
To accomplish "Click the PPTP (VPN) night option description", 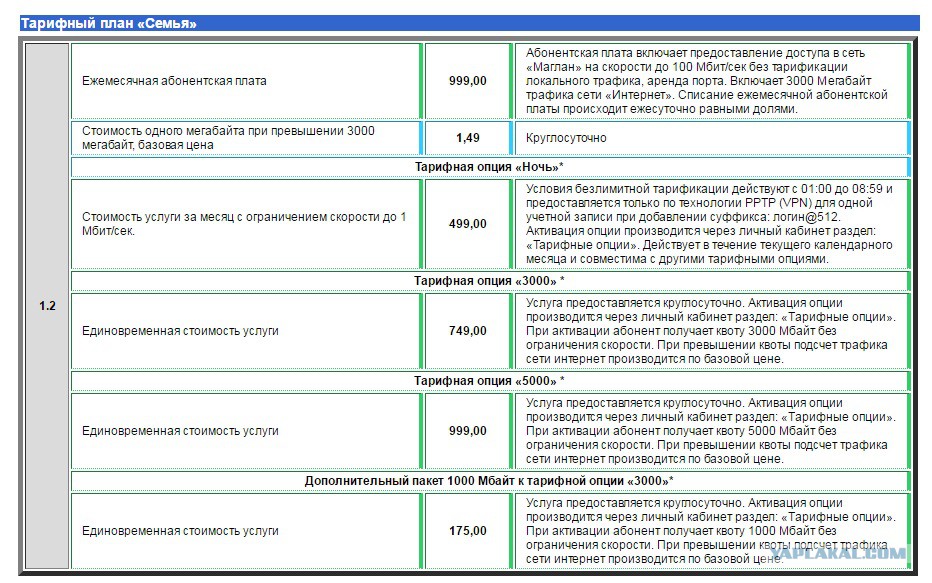I will (711, 224).
